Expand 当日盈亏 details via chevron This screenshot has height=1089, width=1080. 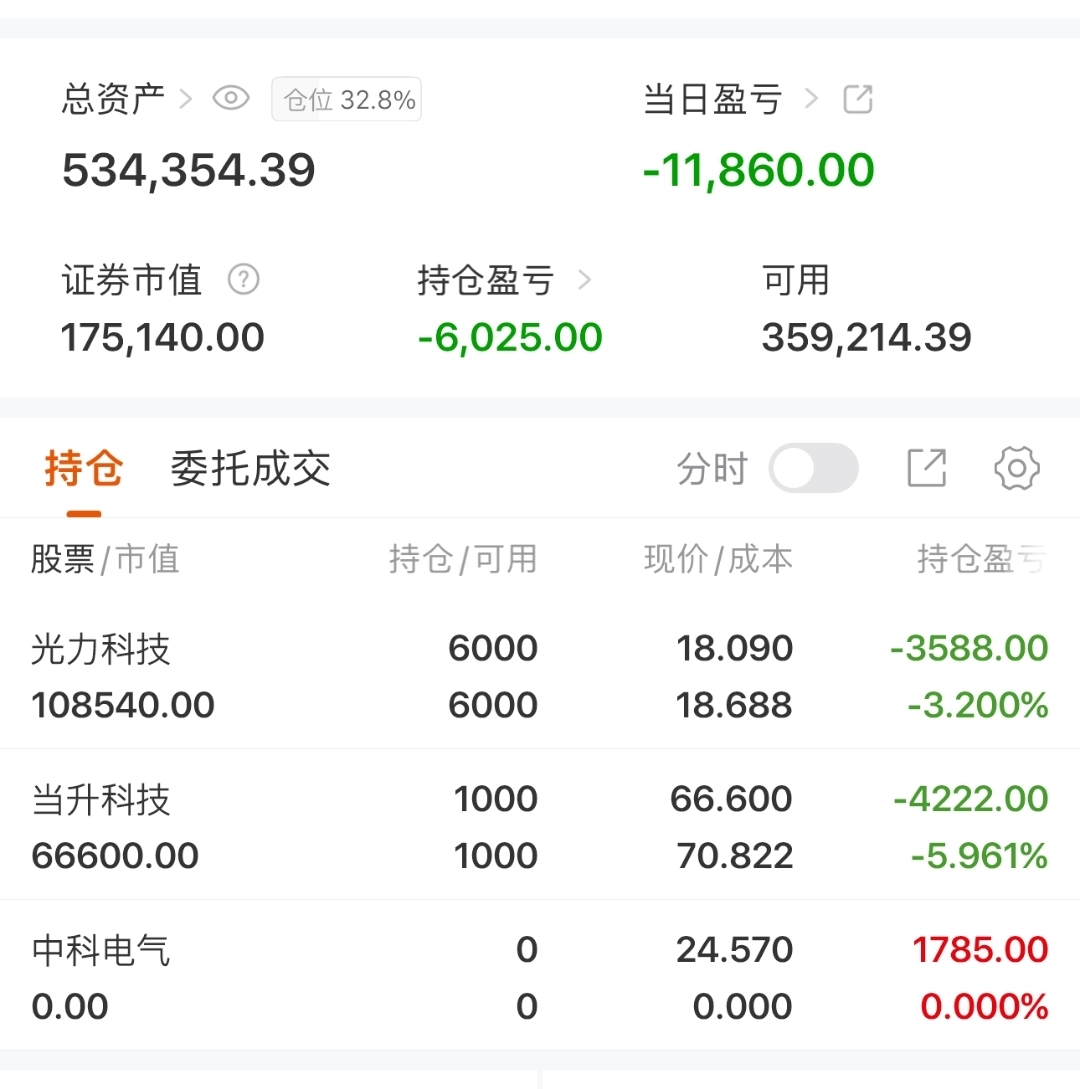pos(811,99)
